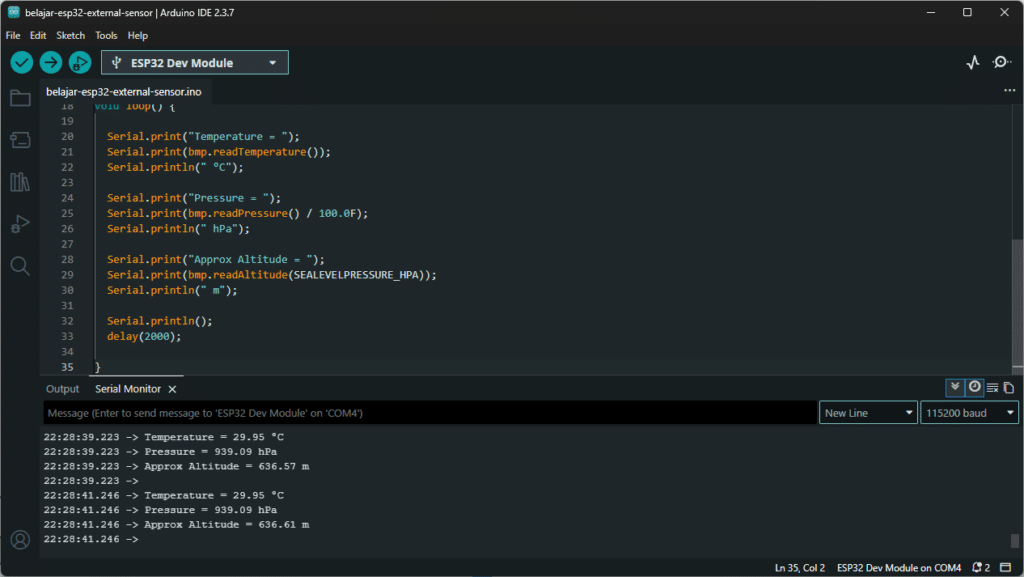Open Library Manager books icon
Viewport: 1024px width, 577px height.
click(20, 182)
